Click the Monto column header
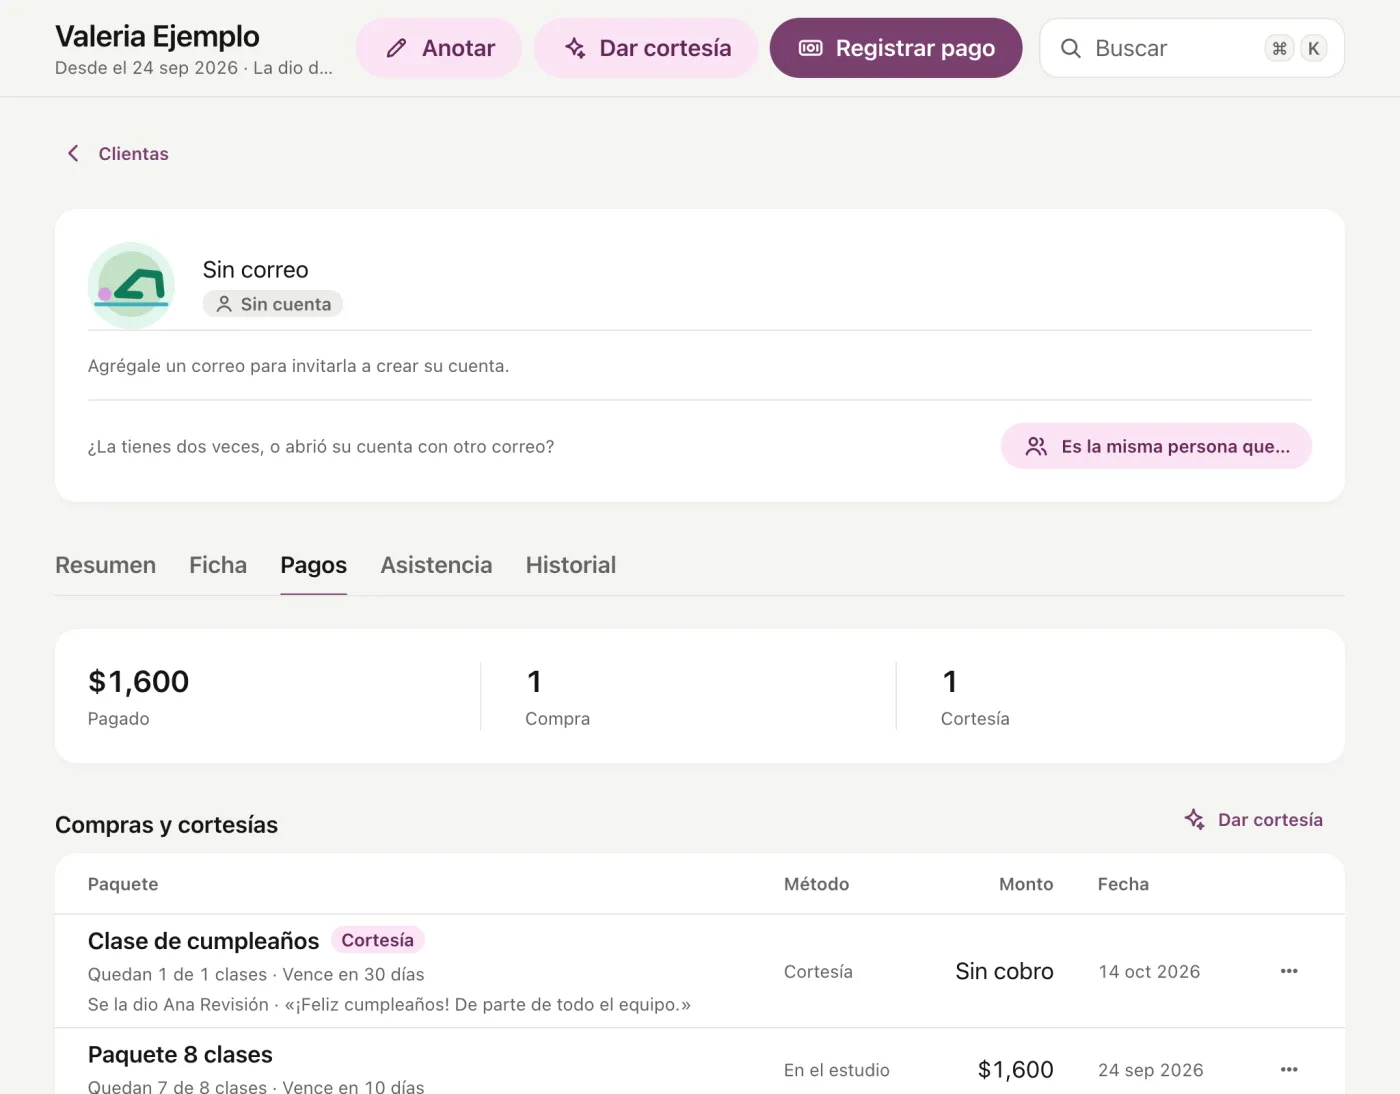The height and width of the screenshot is (1094, 1400). click(1026, 884)
